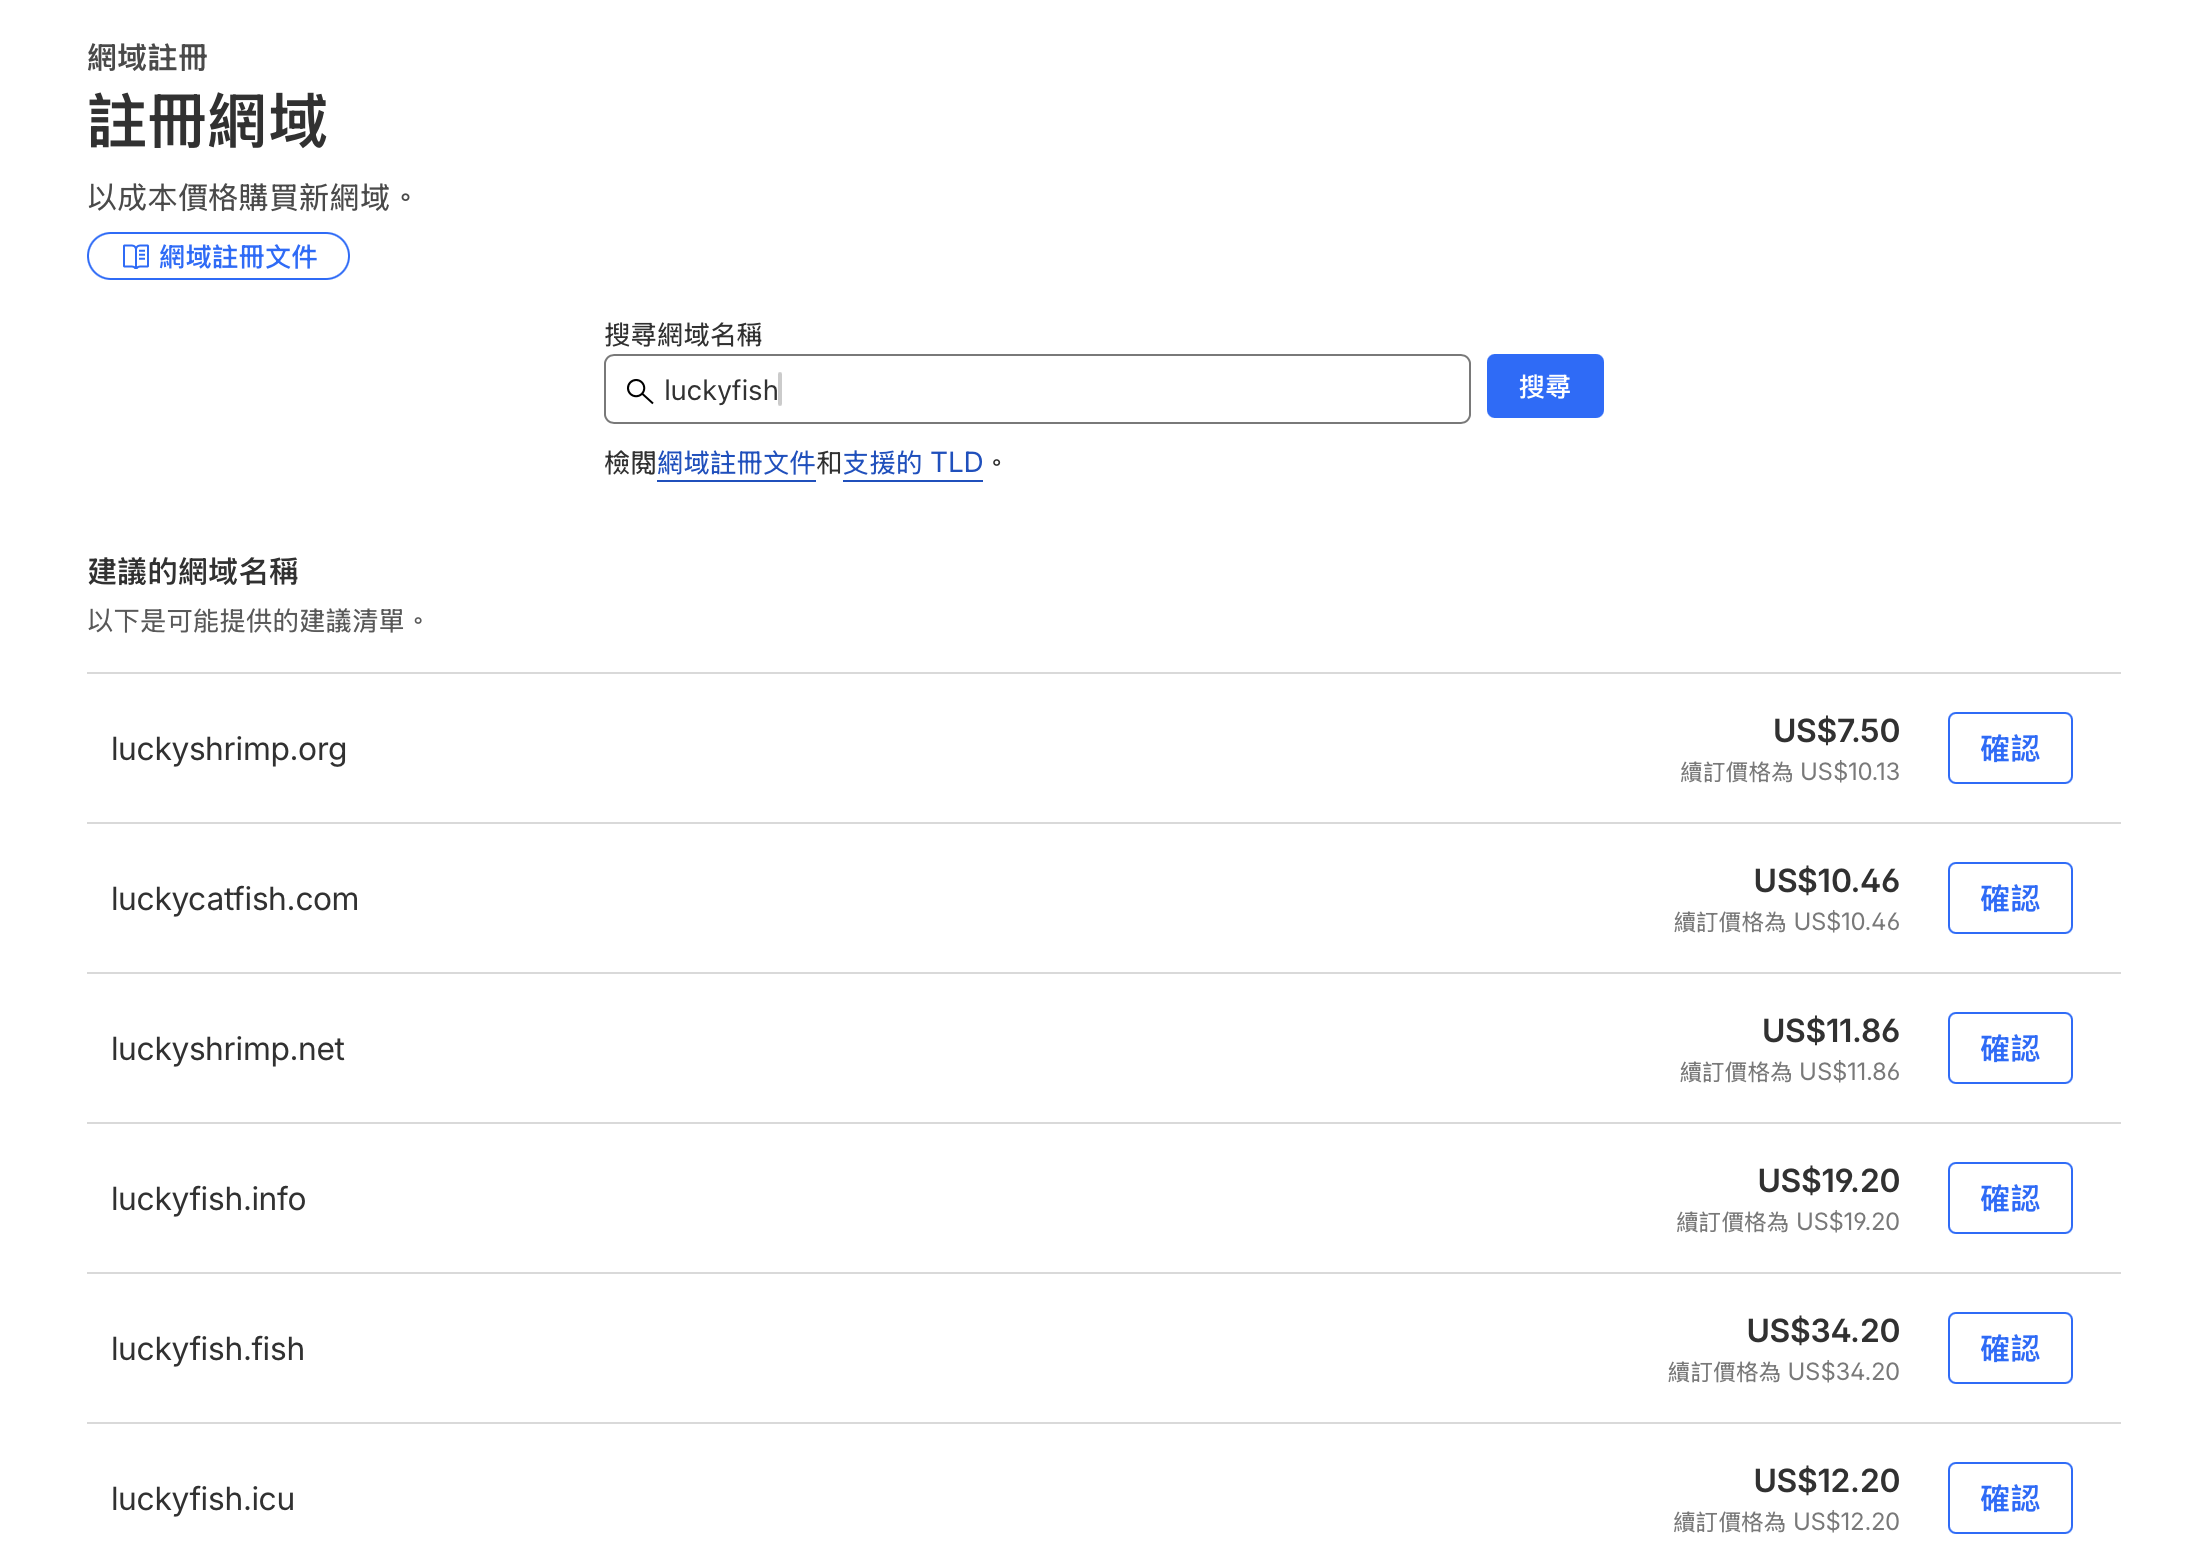This screenshot has height=1566, width=2210.
Task: Click the magnifier icon in search field
Action: tap(639, 390)
